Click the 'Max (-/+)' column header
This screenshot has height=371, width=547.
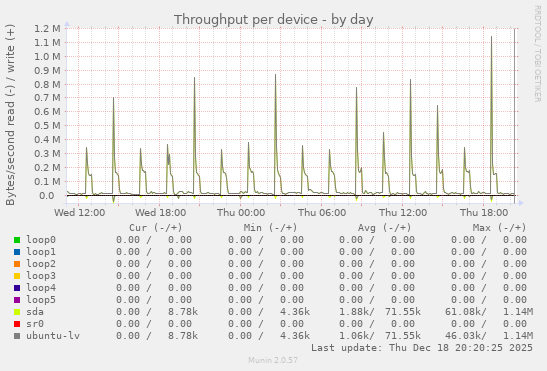[x=499, y=228]
